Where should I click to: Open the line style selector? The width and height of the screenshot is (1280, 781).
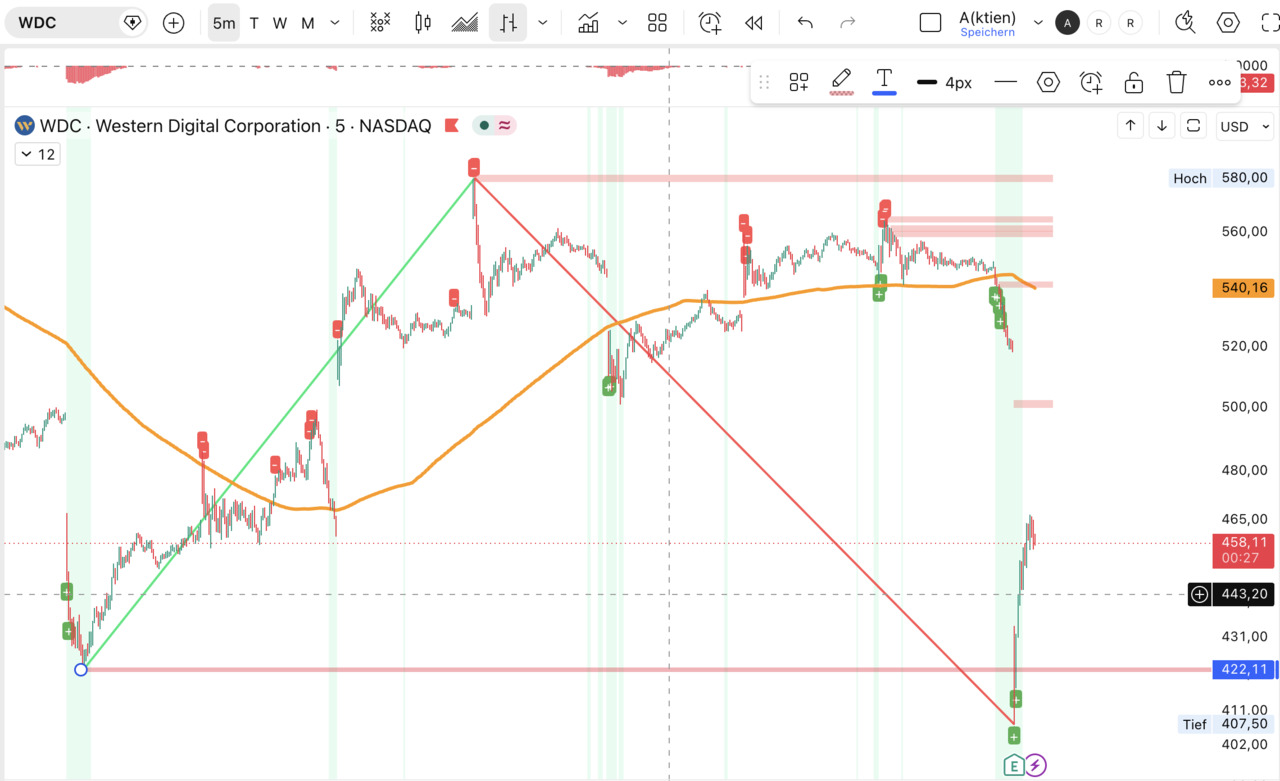point(1006,82)
